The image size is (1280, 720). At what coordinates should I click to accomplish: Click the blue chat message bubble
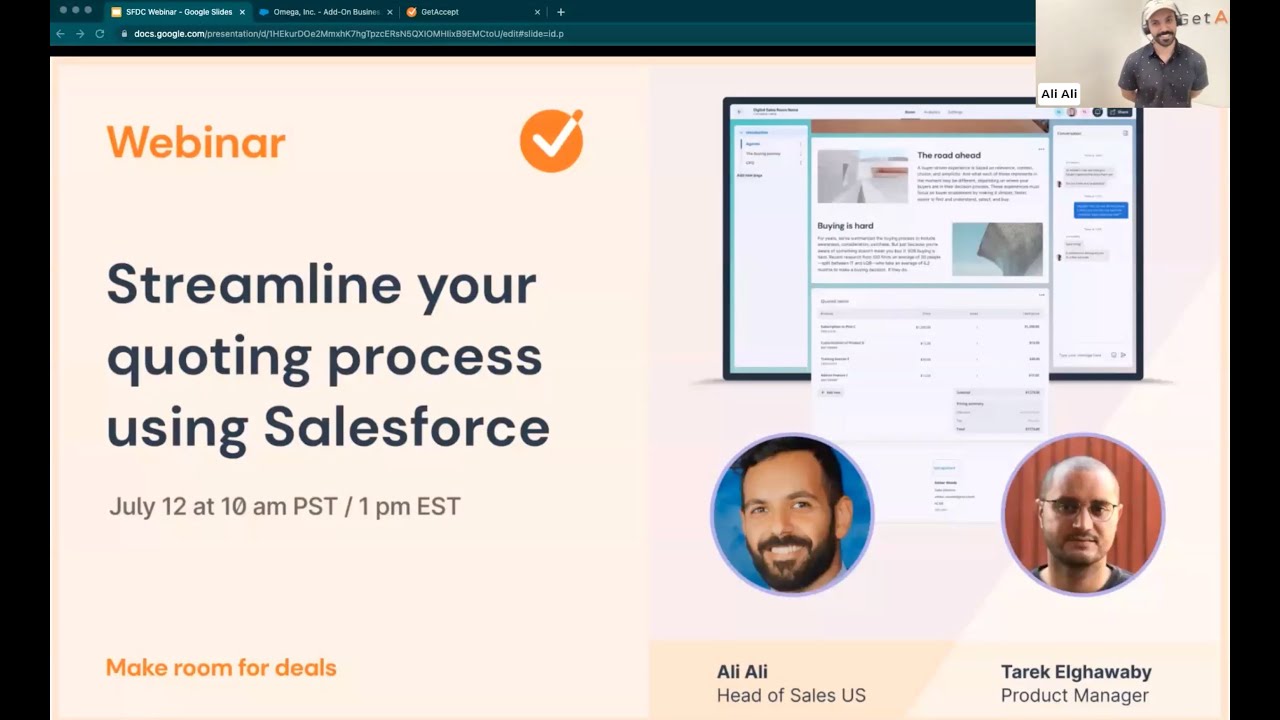tap(1101, 210)
